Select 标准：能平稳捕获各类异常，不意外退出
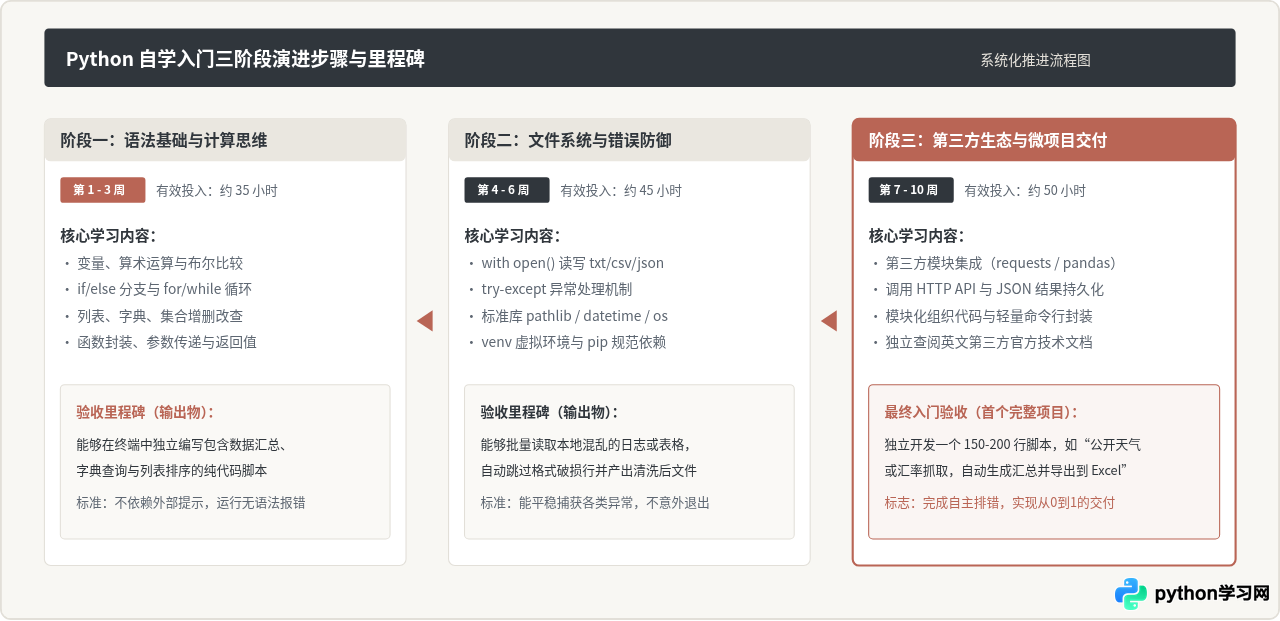The height and width of the screenshot is (621, 1280). click(x=595, y=503)
